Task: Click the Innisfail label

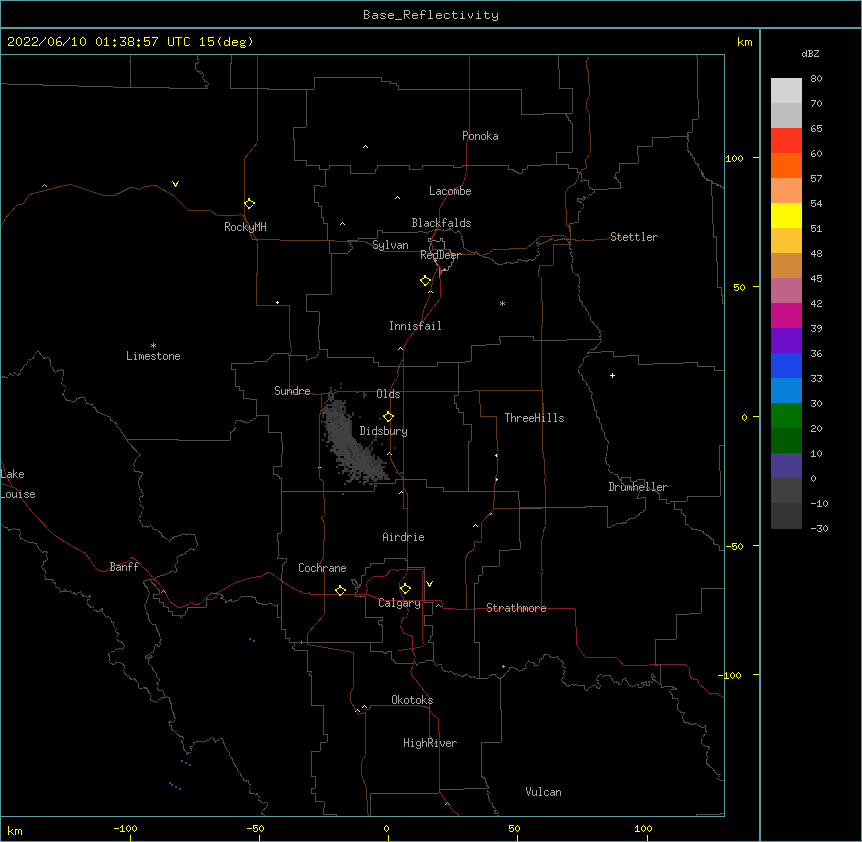Action: (x=415, y=326)
